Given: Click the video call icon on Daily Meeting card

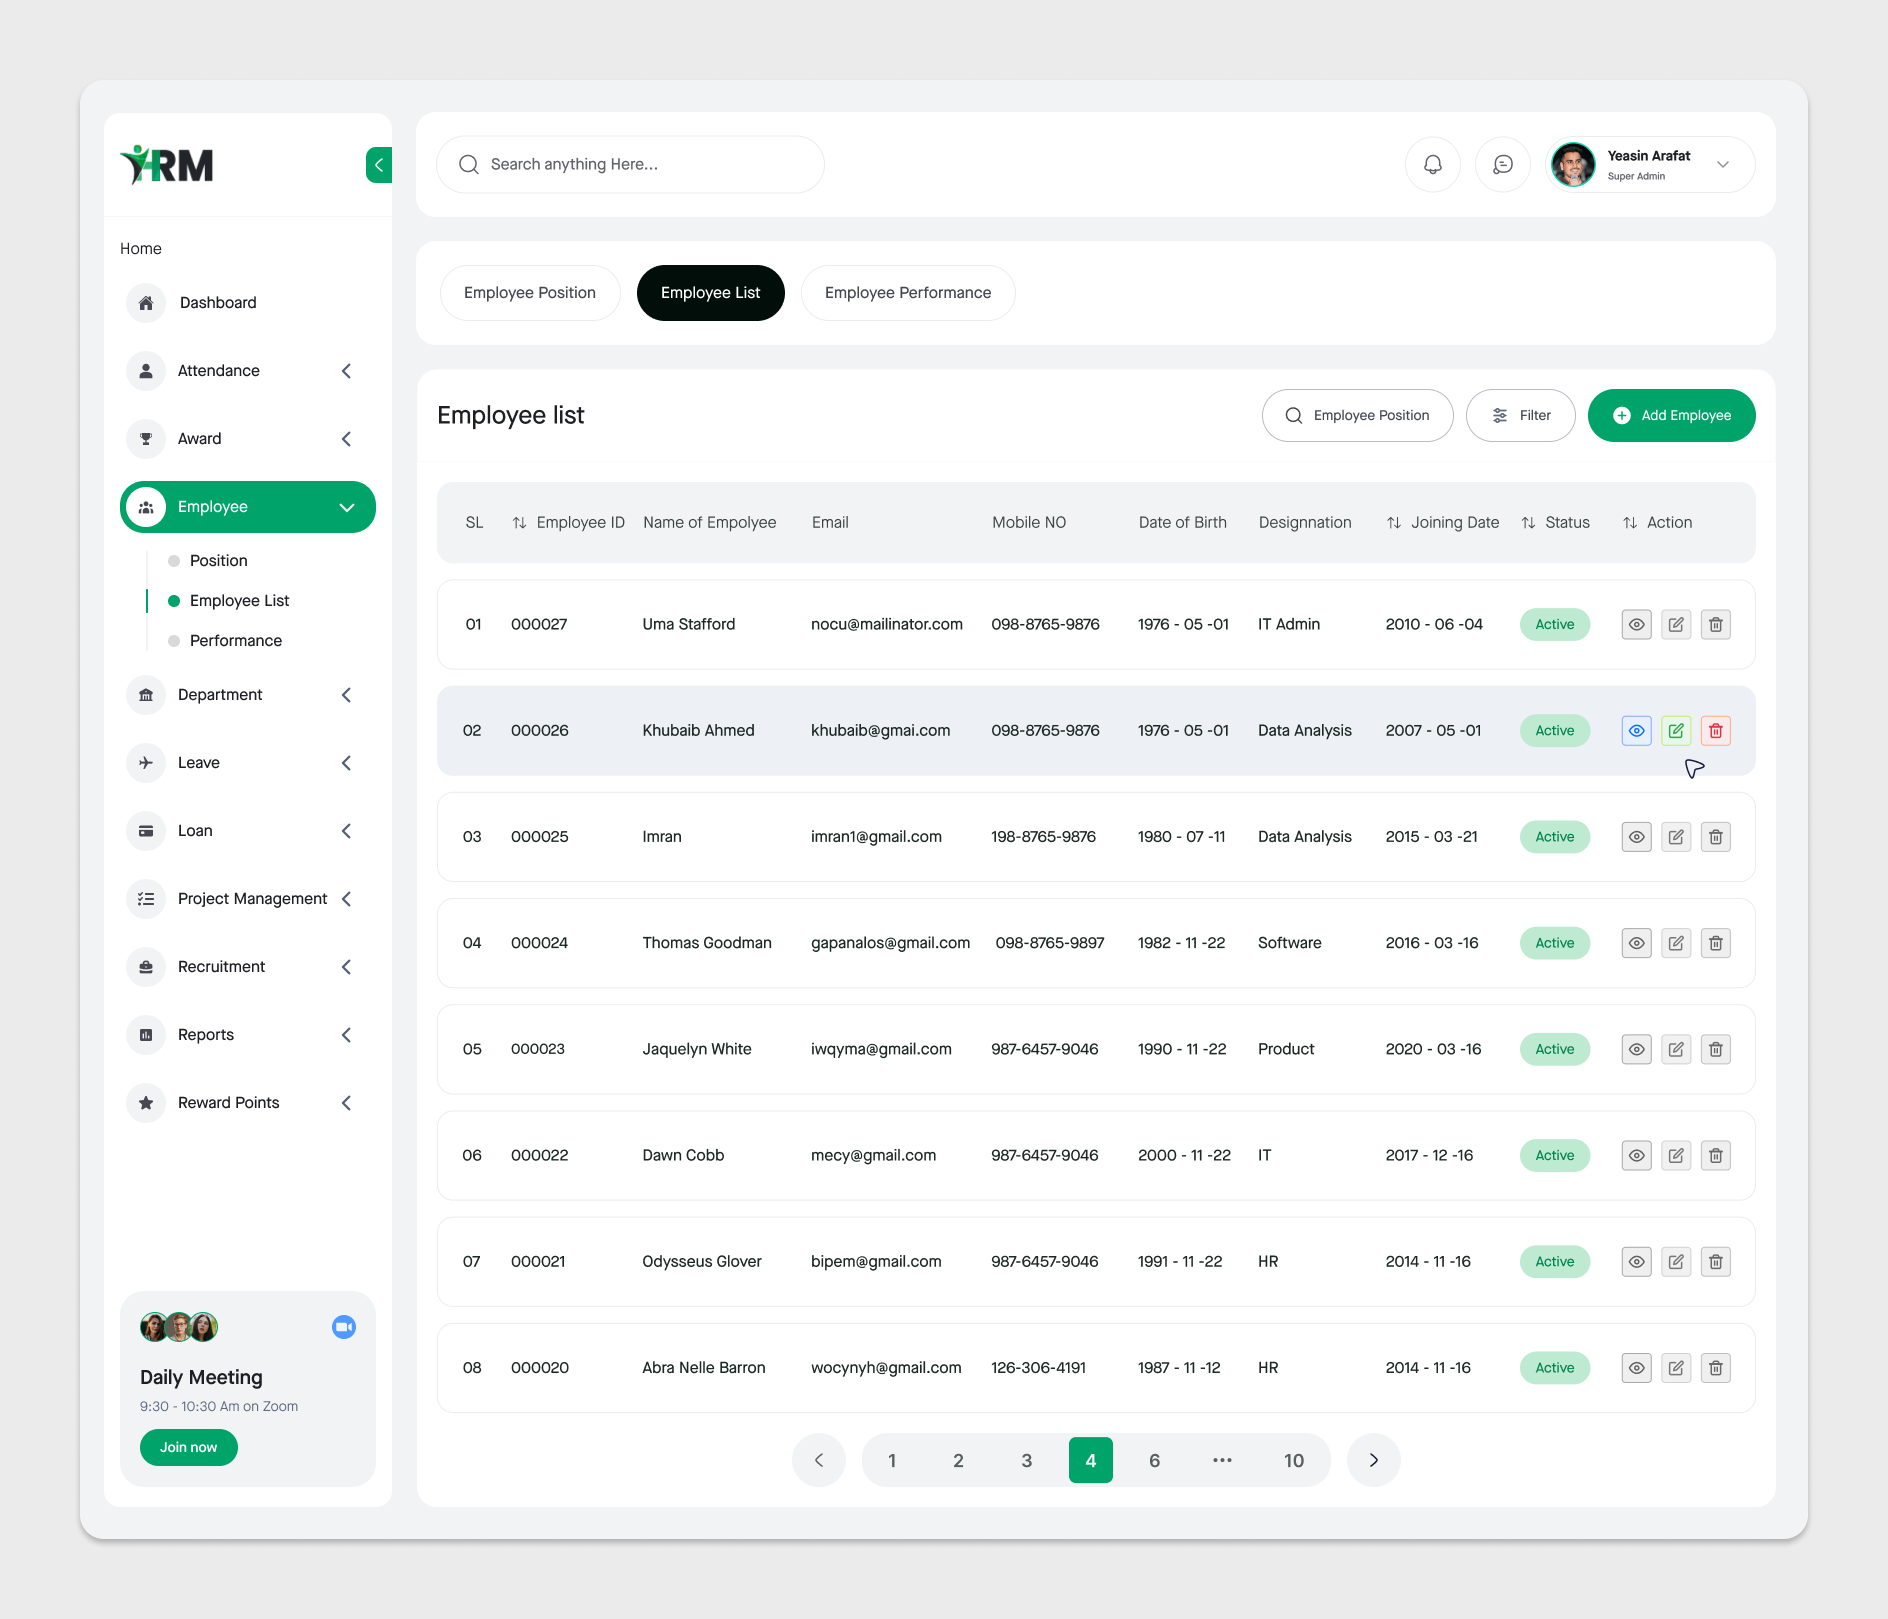Looking at the screenshot, I should click(x=343, y=1327).
